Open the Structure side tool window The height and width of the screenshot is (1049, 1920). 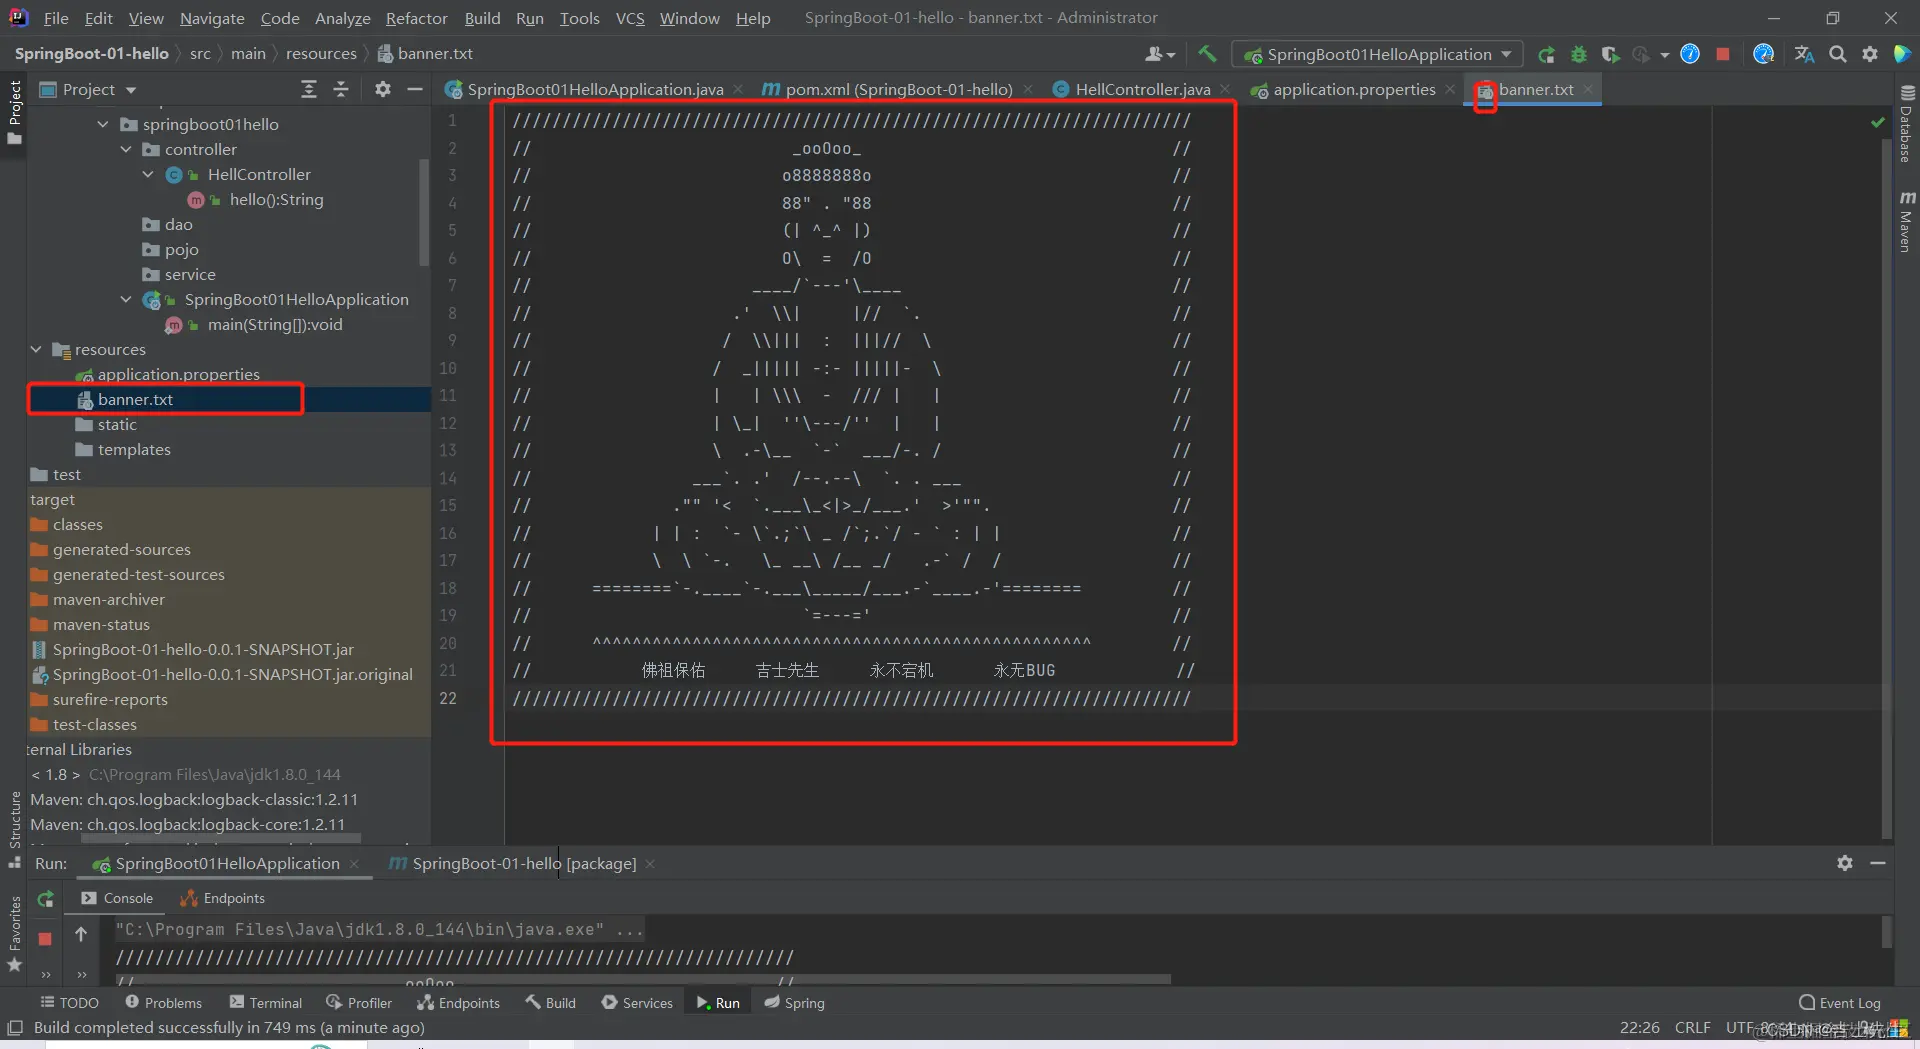coord(15,829)
